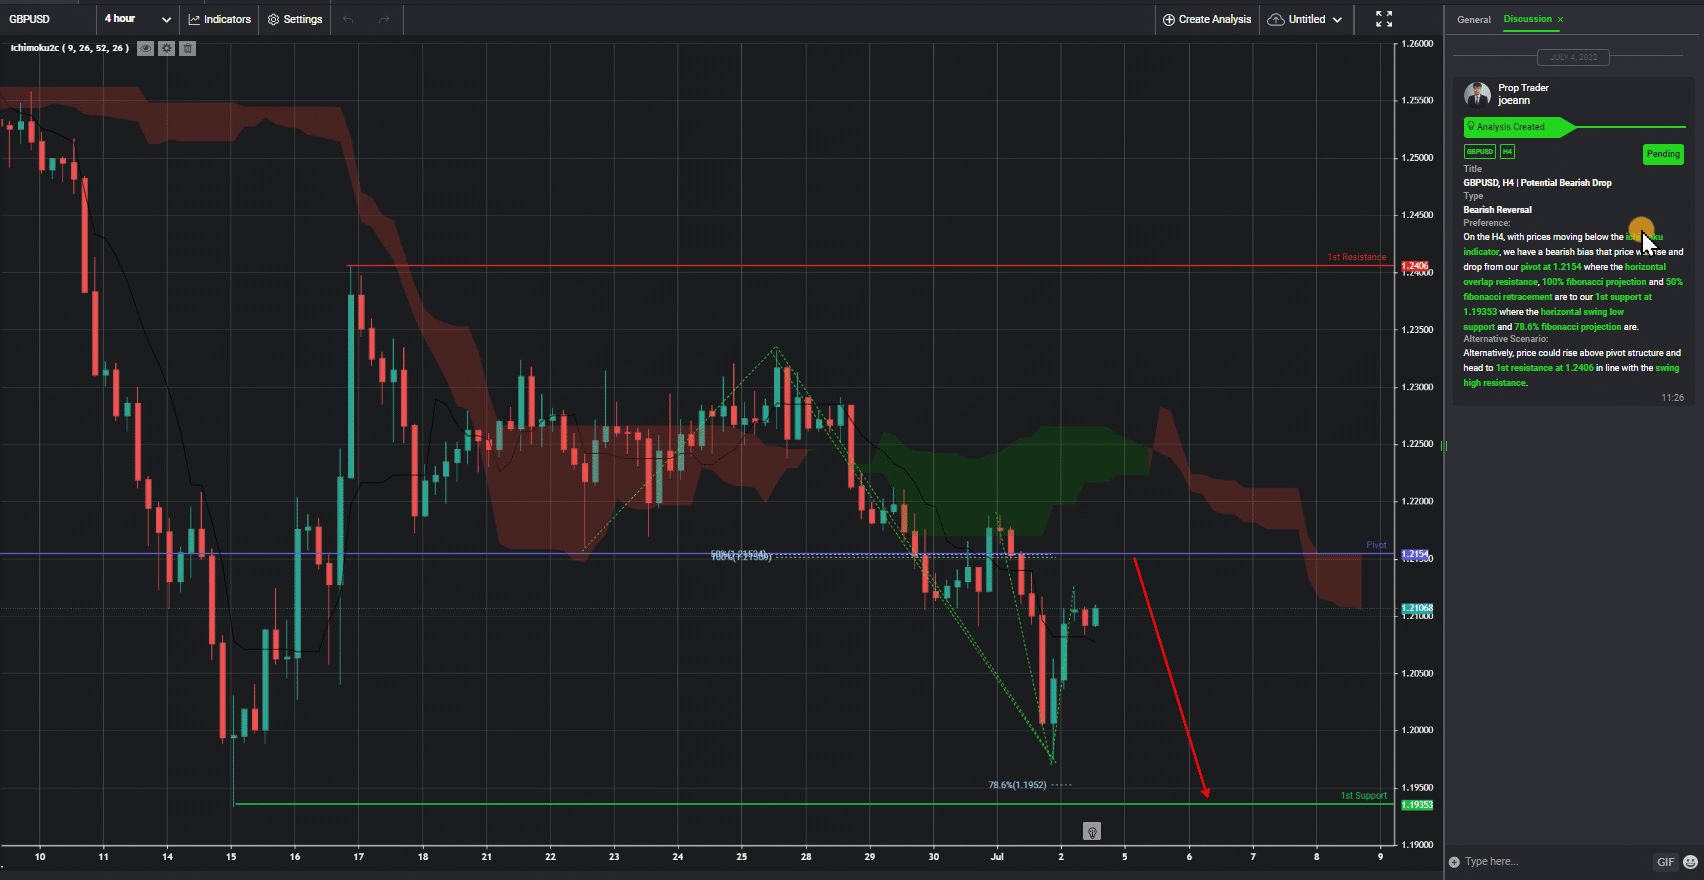This screenshot has height=880, width=1704.
Task: Select the 'Pivot' line label on chart
Action: coord(1377,545)
